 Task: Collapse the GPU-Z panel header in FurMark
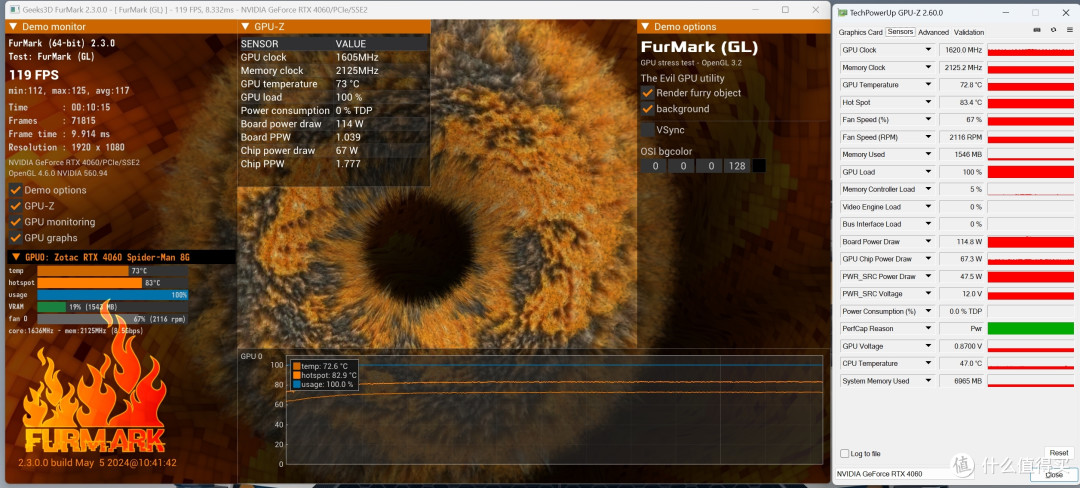coord(245,27)
